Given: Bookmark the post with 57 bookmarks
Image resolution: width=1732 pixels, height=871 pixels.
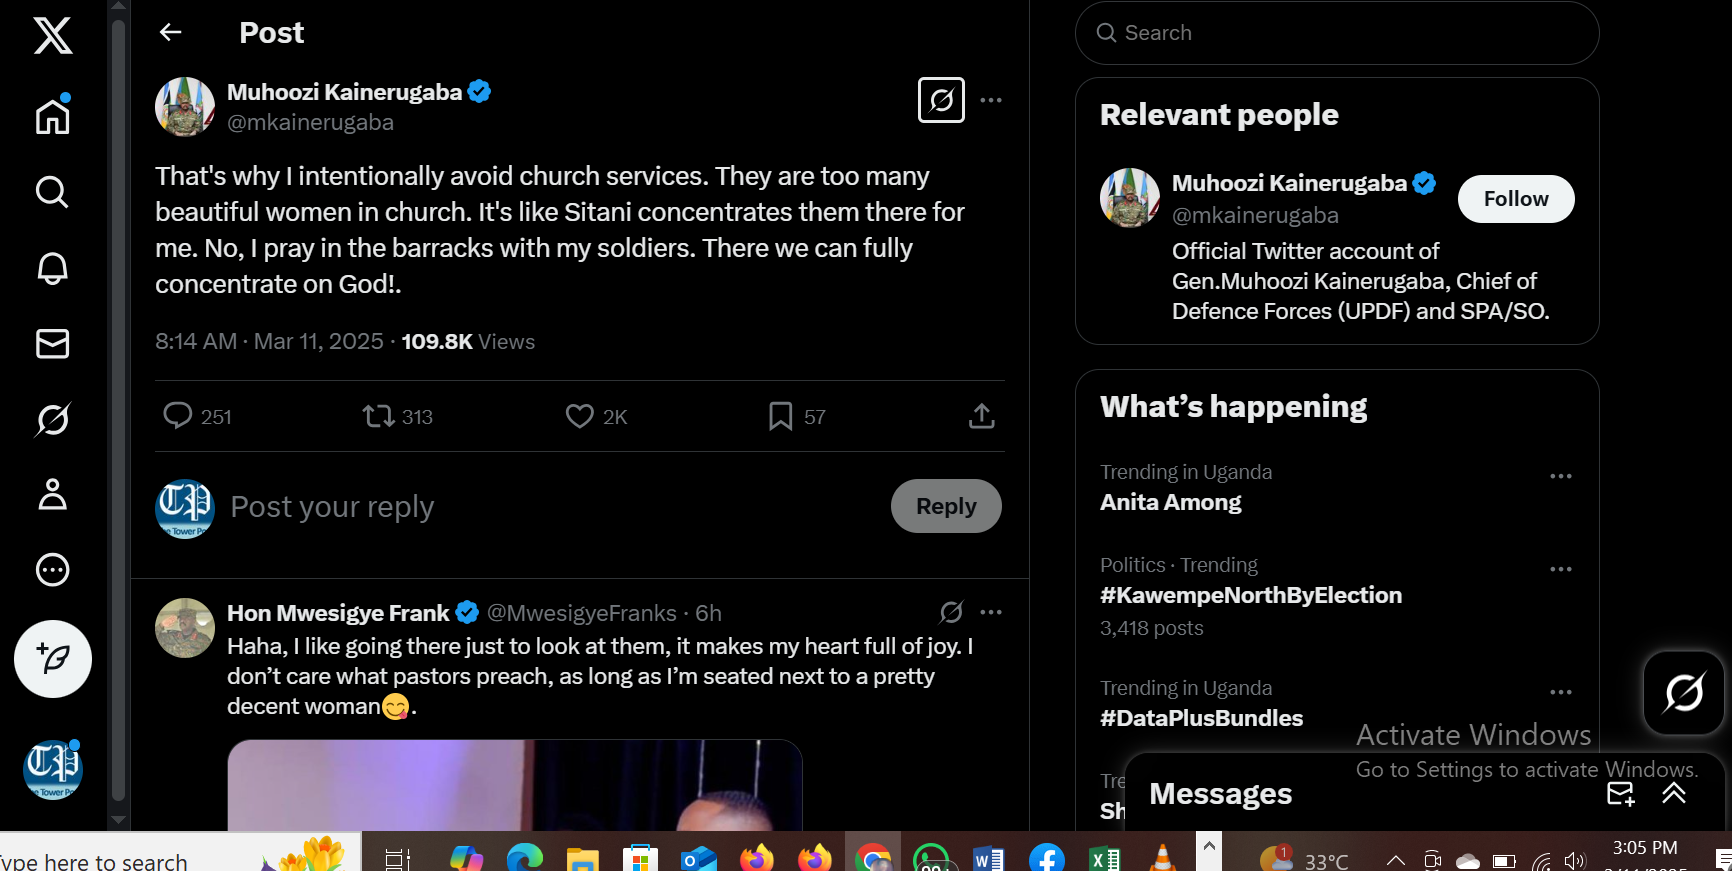Looking at the screenshot, I should pyautogui.click(x=780, y=416).
